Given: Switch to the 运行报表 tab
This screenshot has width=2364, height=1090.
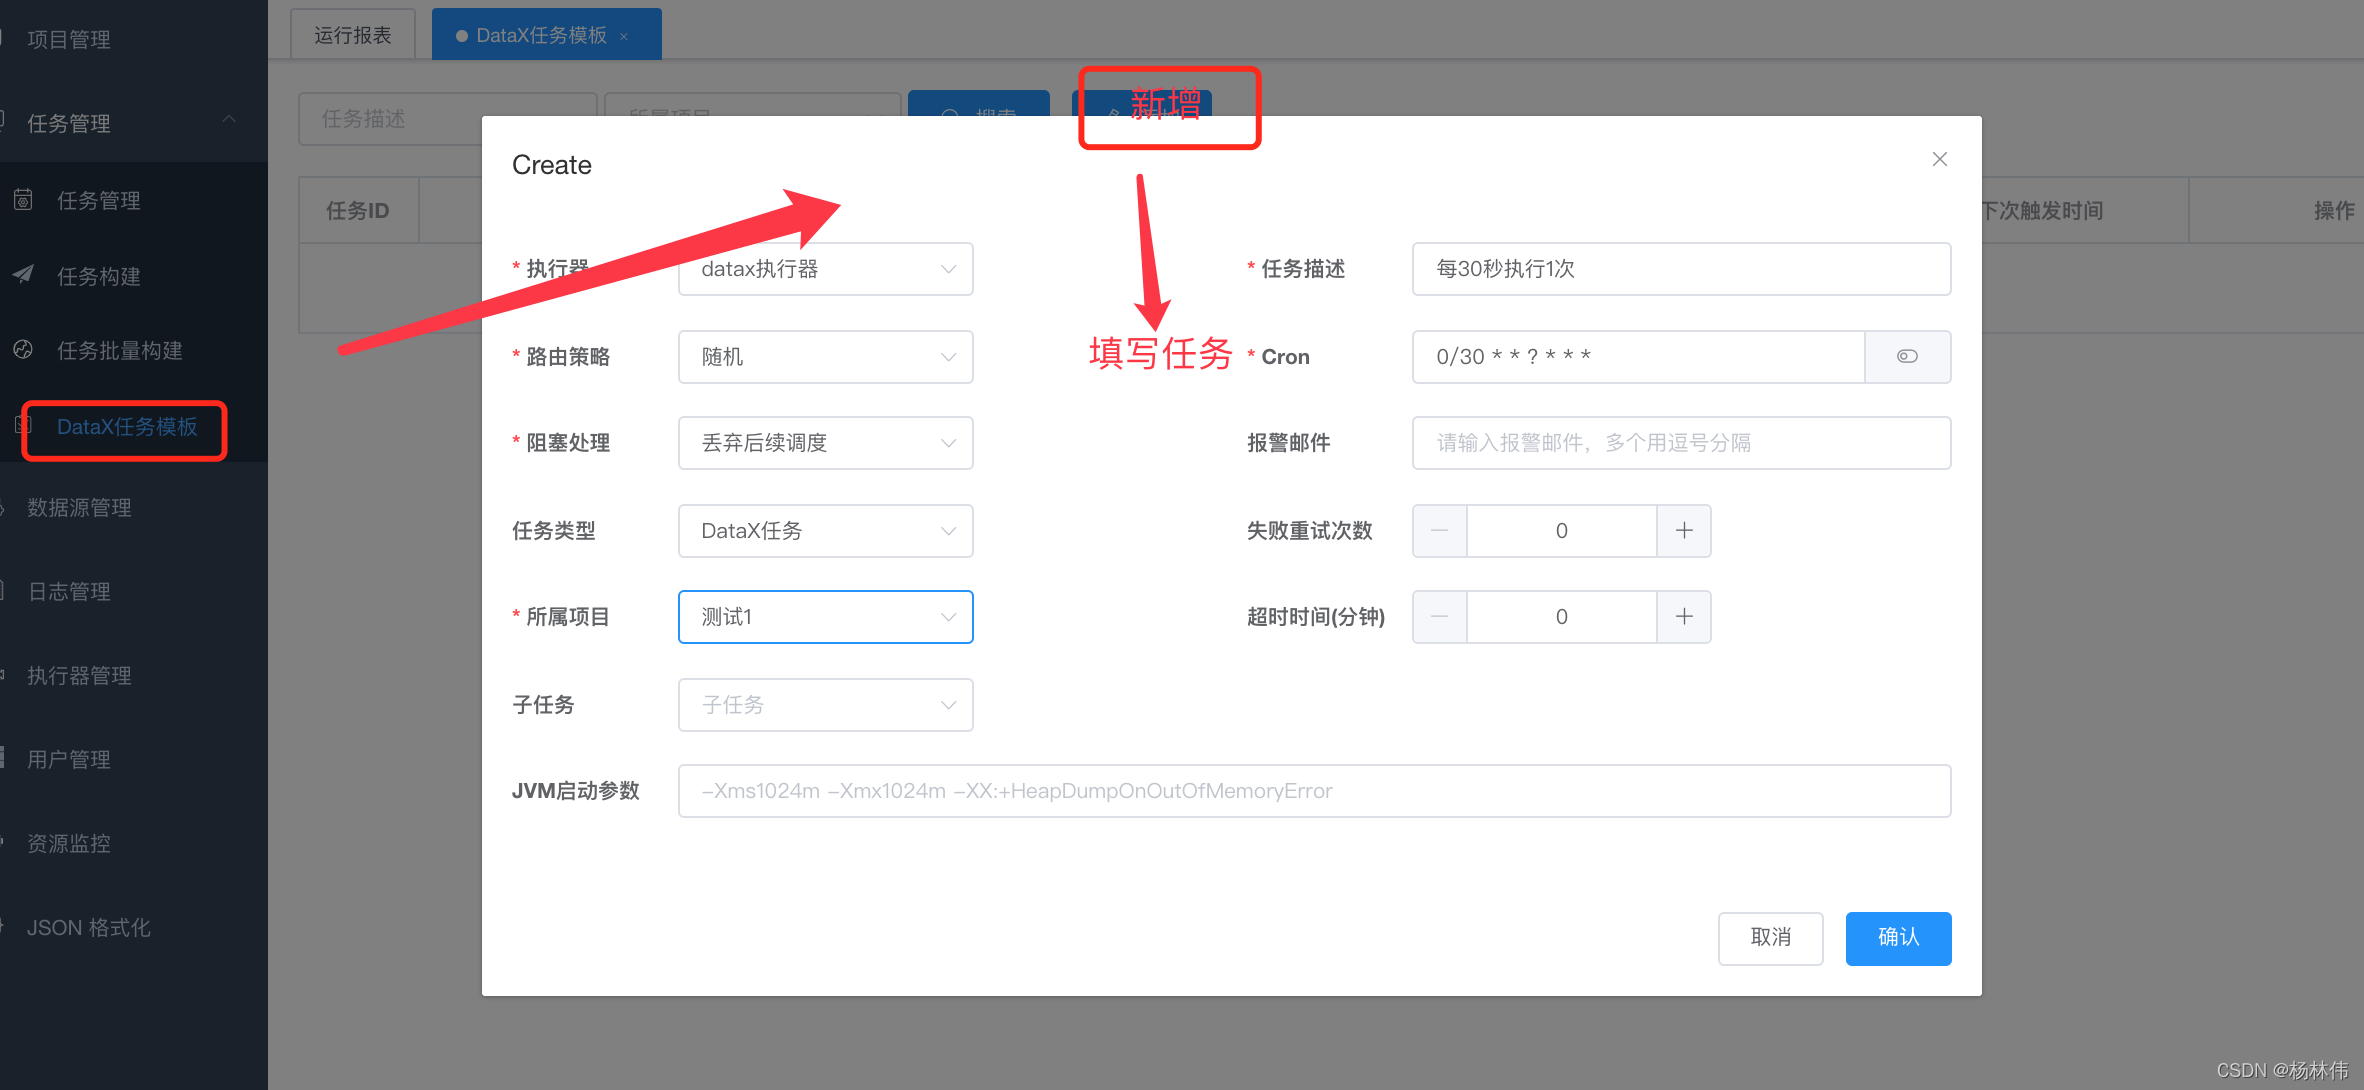Looking at the screenshot, I should click(352, 33).
